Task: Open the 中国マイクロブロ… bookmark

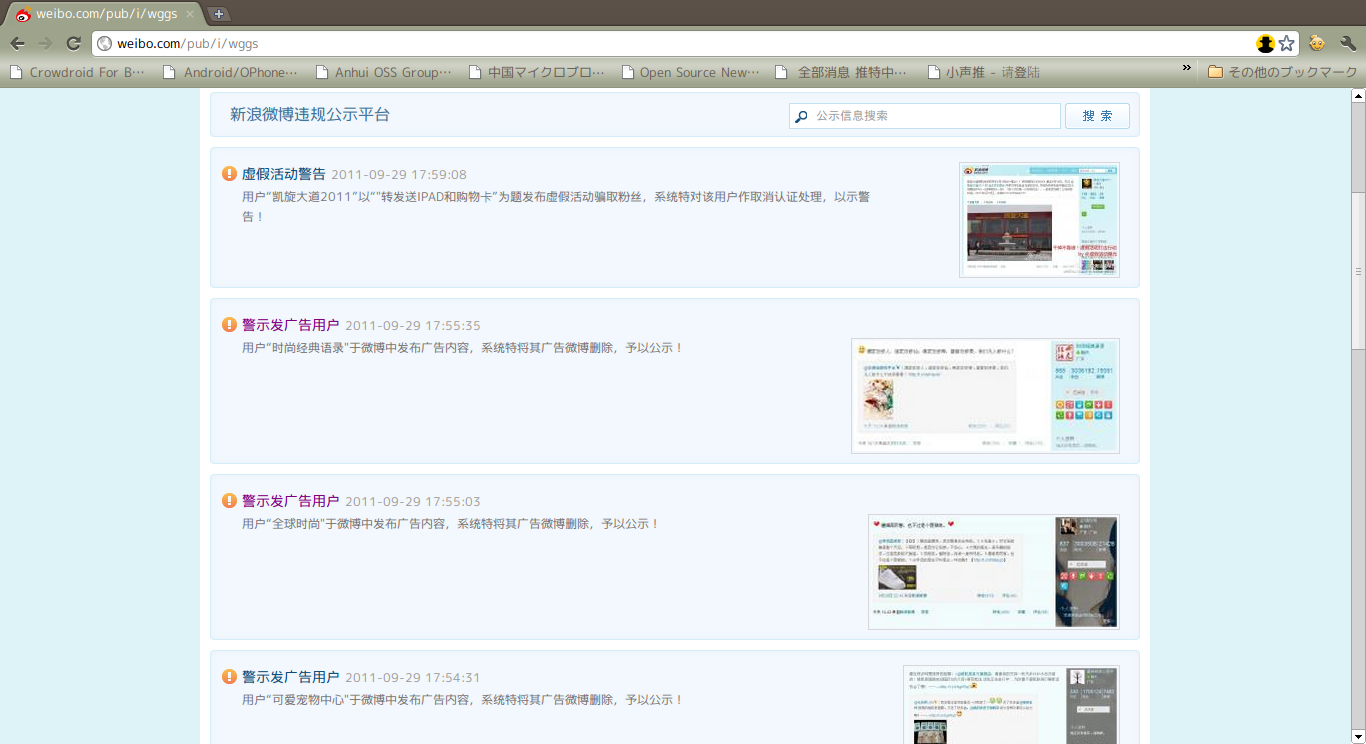Action: [x=537, y=72]
